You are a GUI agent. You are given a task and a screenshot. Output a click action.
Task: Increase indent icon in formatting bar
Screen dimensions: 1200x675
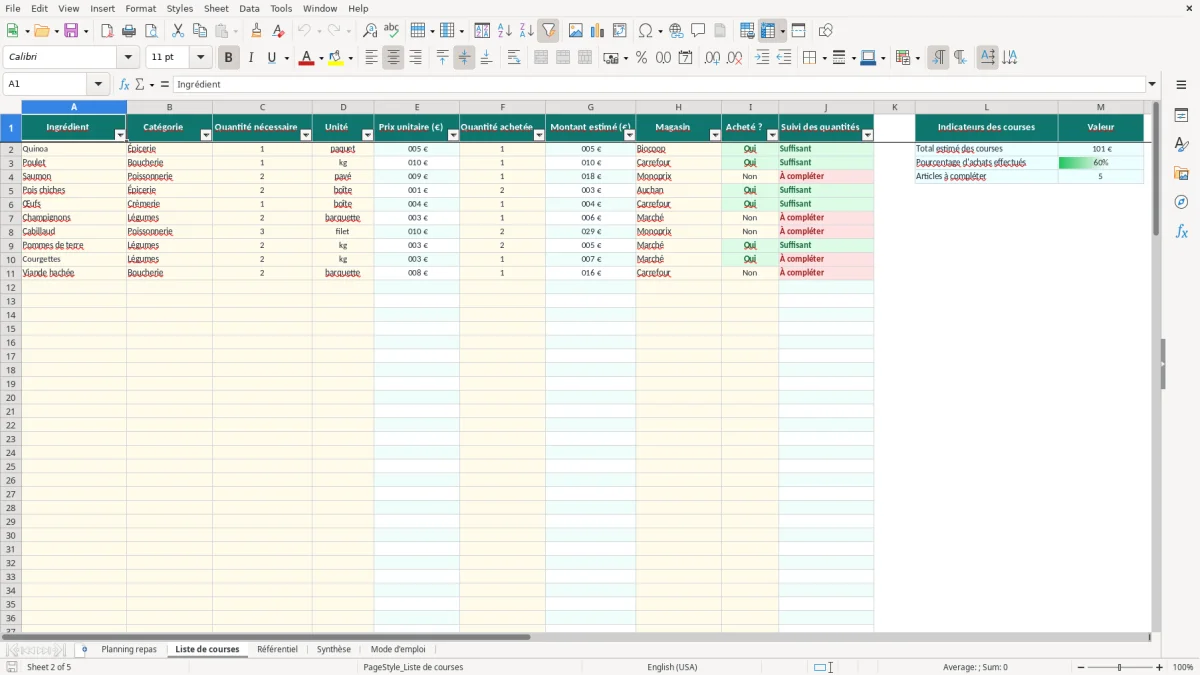pyautogui.click(x=762, y=58)
